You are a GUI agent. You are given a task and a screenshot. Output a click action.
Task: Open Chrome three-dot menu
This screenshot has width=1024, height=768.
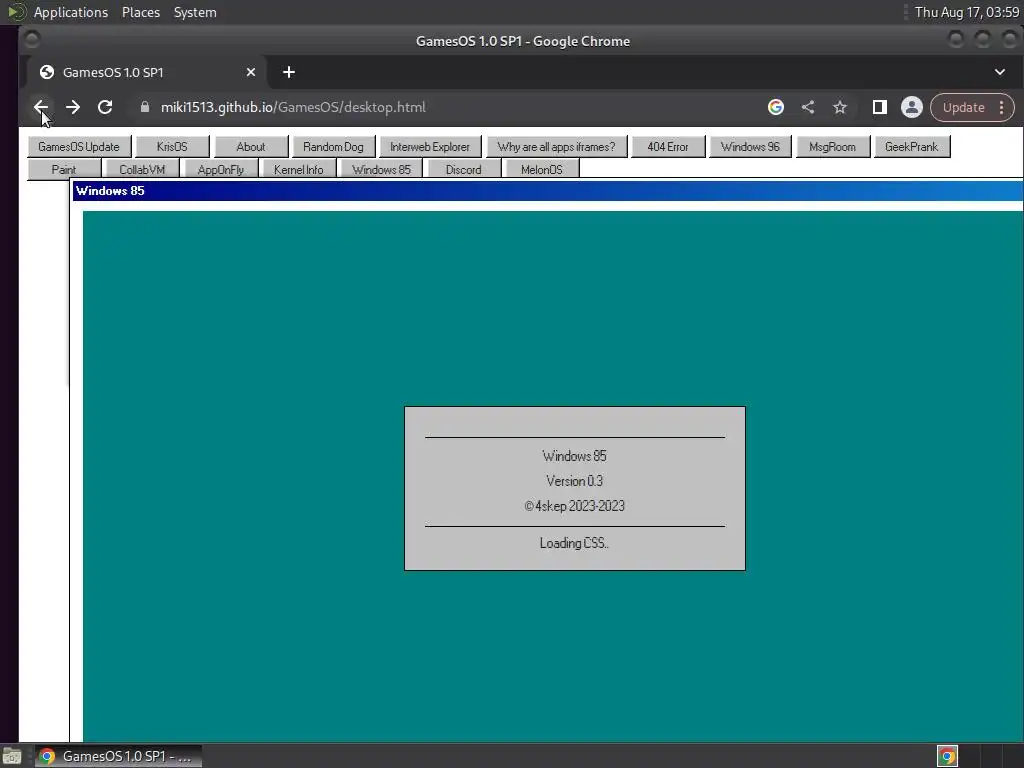(x=1002, y=107)
